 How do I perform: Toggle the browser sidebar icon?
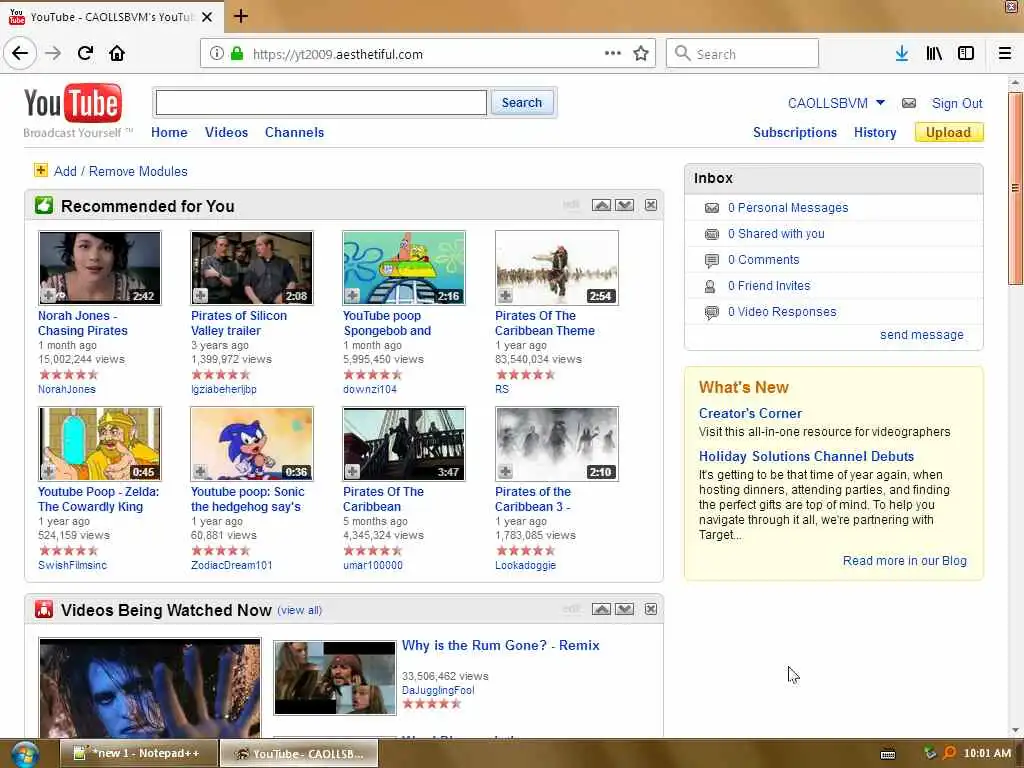pos(966,54)
